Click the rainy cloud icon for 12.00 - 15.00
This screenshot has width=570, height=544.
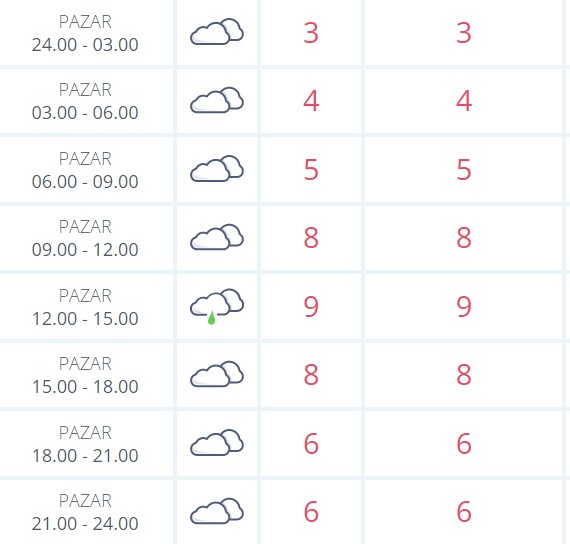click(217, 307)
